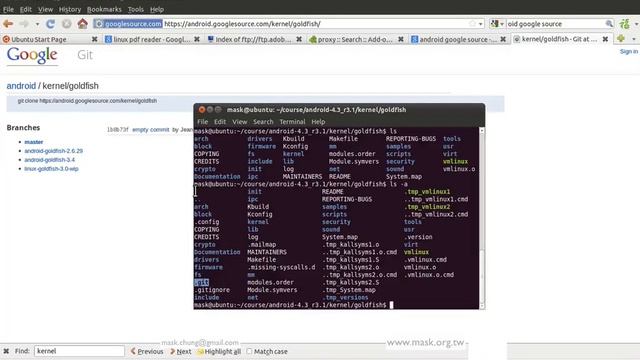Open the Firefox home page icon
The height and width of the screenshot is (360, 640).
(82, 24)
